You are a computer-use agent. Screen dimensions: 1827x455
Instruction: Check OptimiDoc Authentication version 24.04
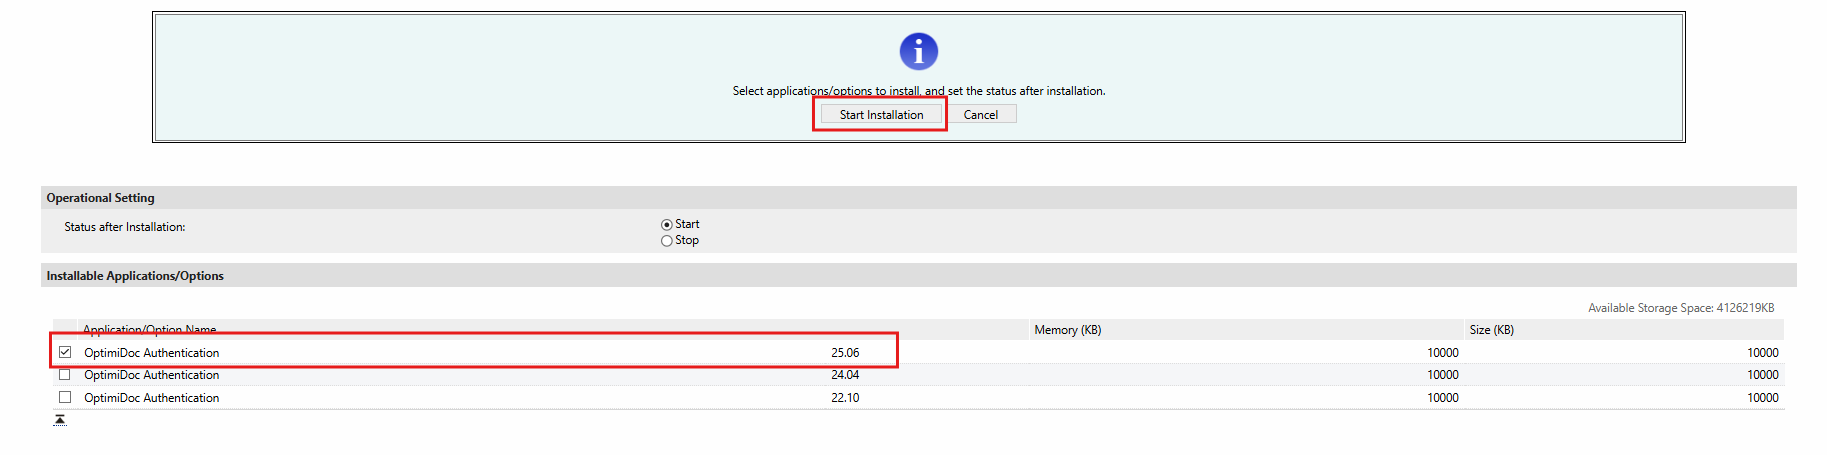point(65,375)
